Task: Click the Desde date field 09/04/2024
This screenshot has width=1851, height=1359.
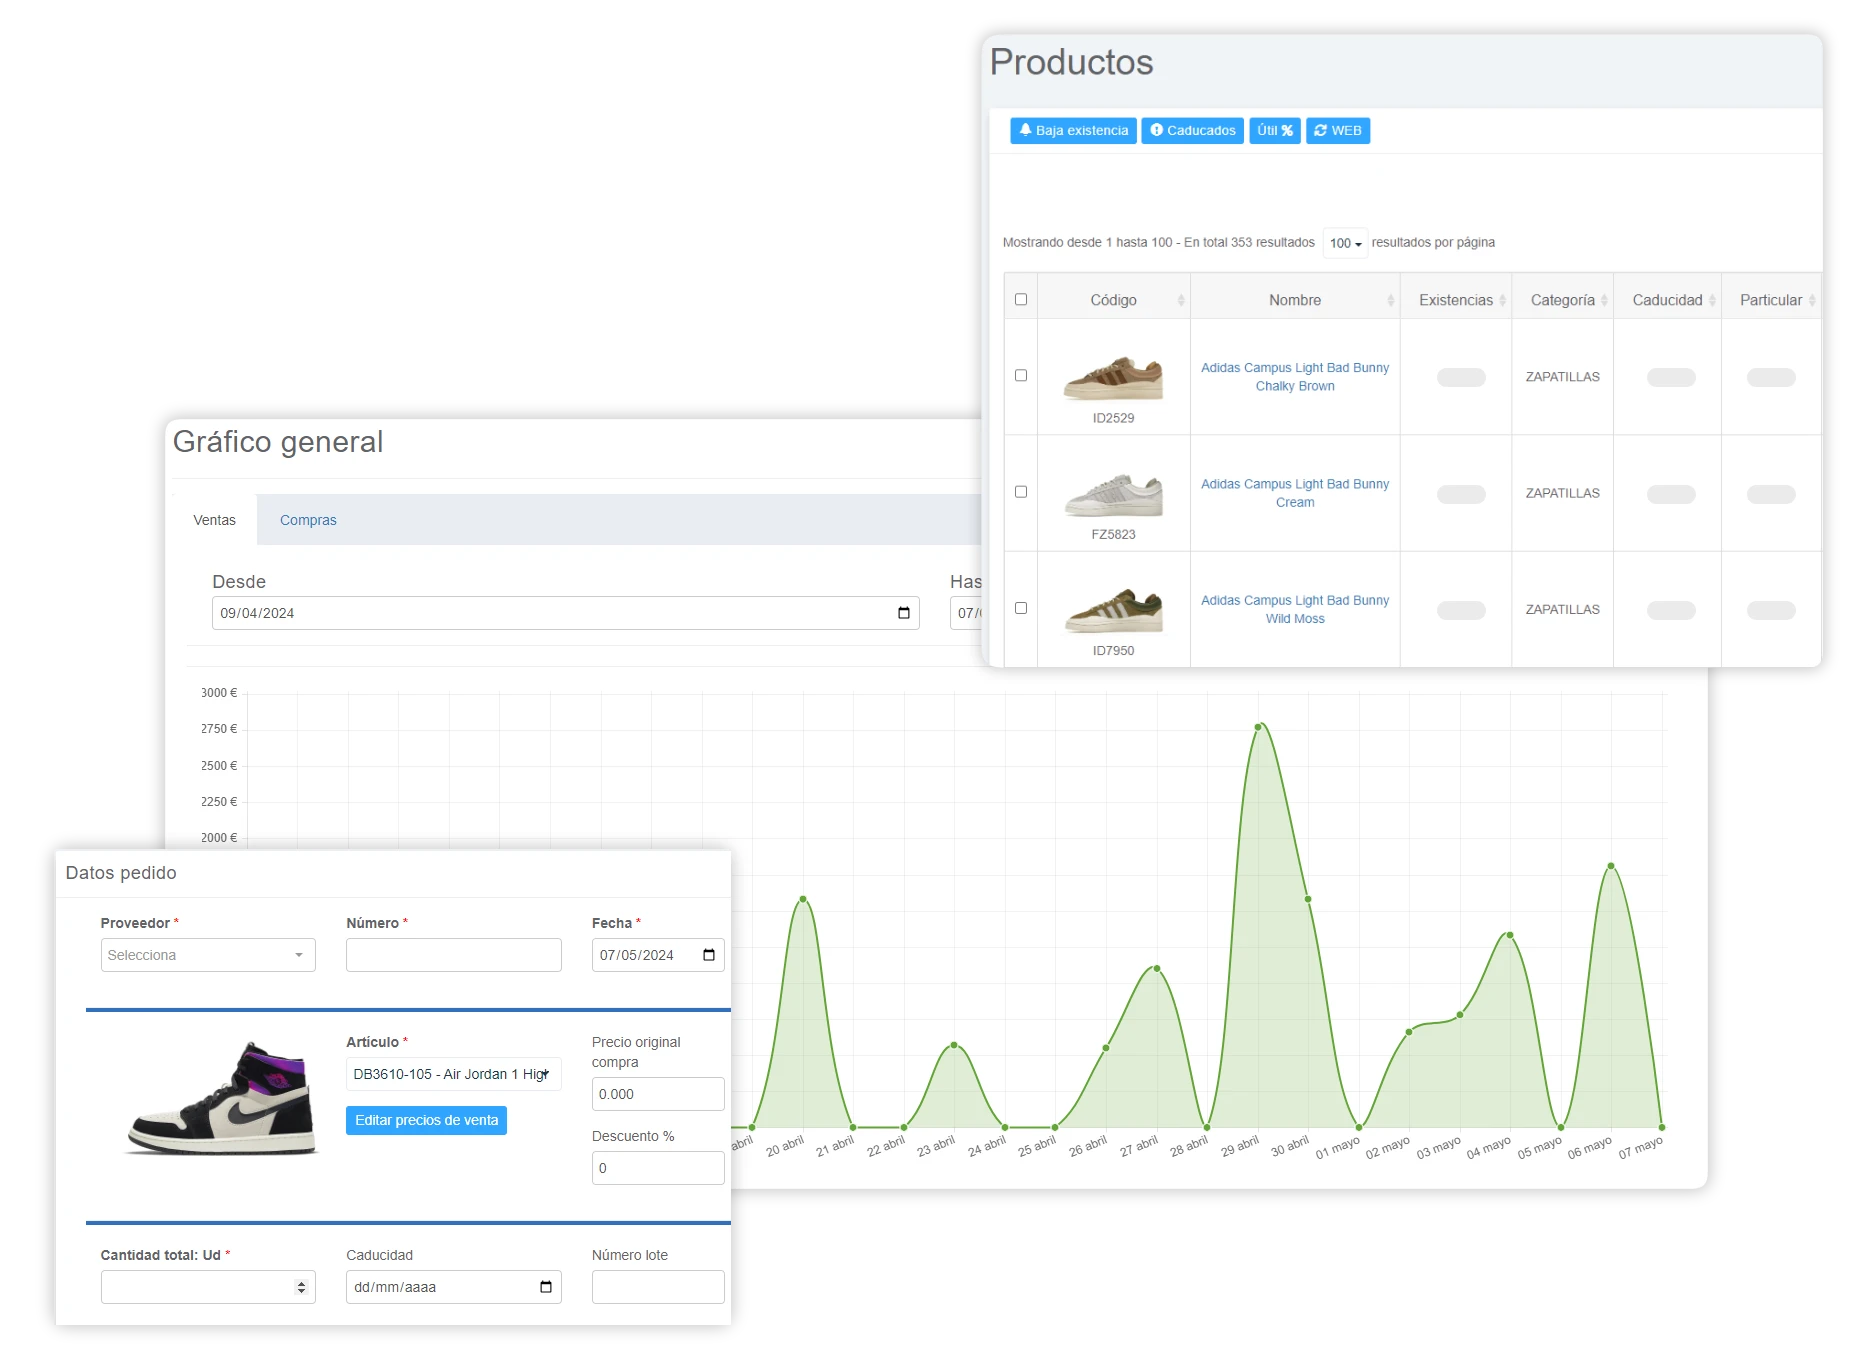Action: point(565,613)
